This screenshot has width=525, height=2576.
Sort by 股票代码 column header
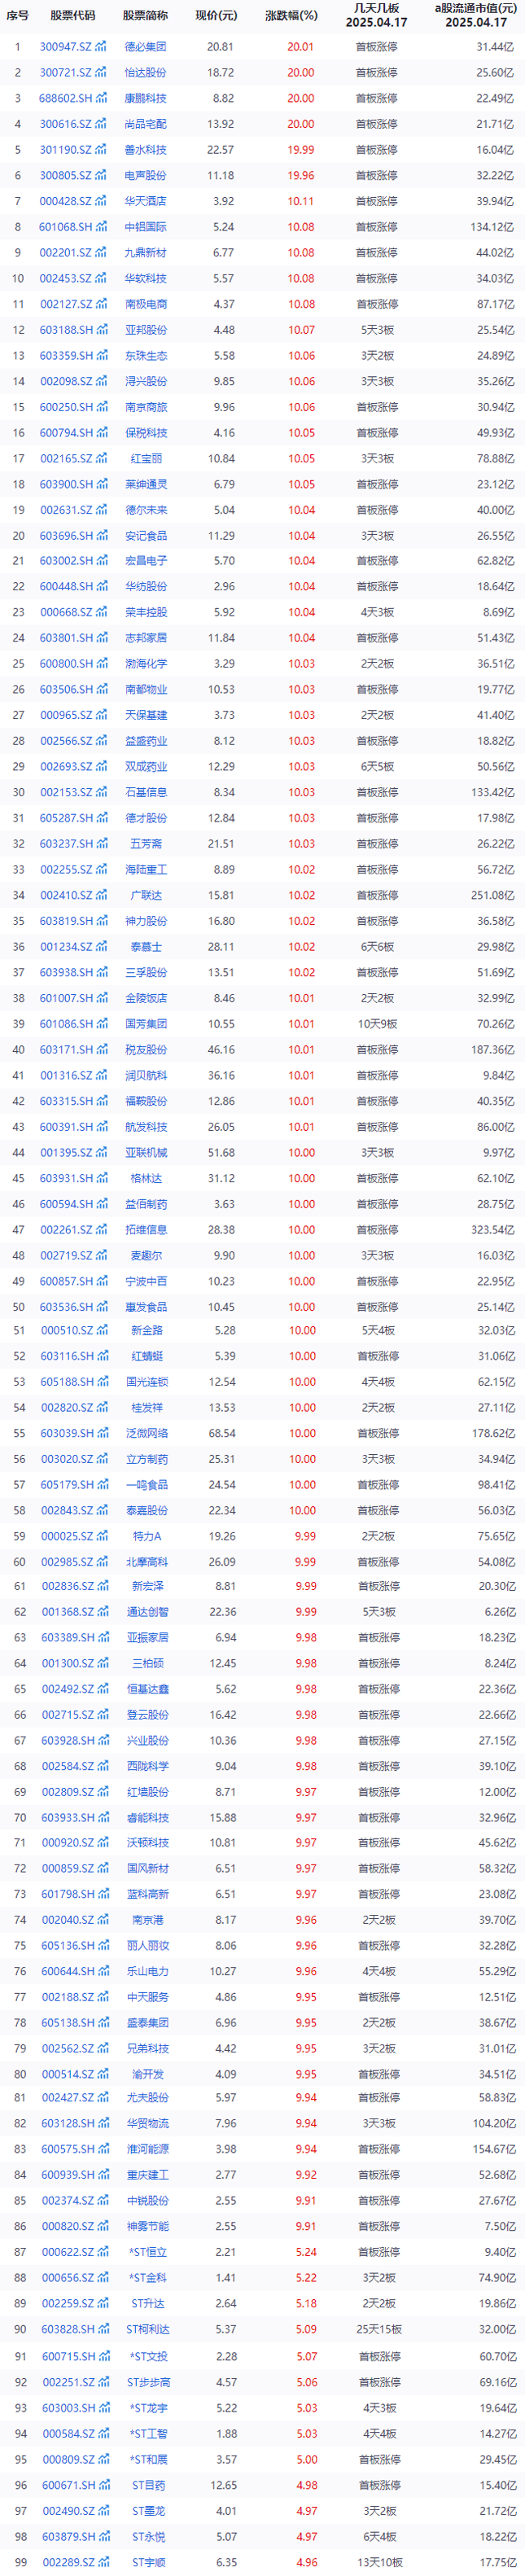[x=73, y=16]
